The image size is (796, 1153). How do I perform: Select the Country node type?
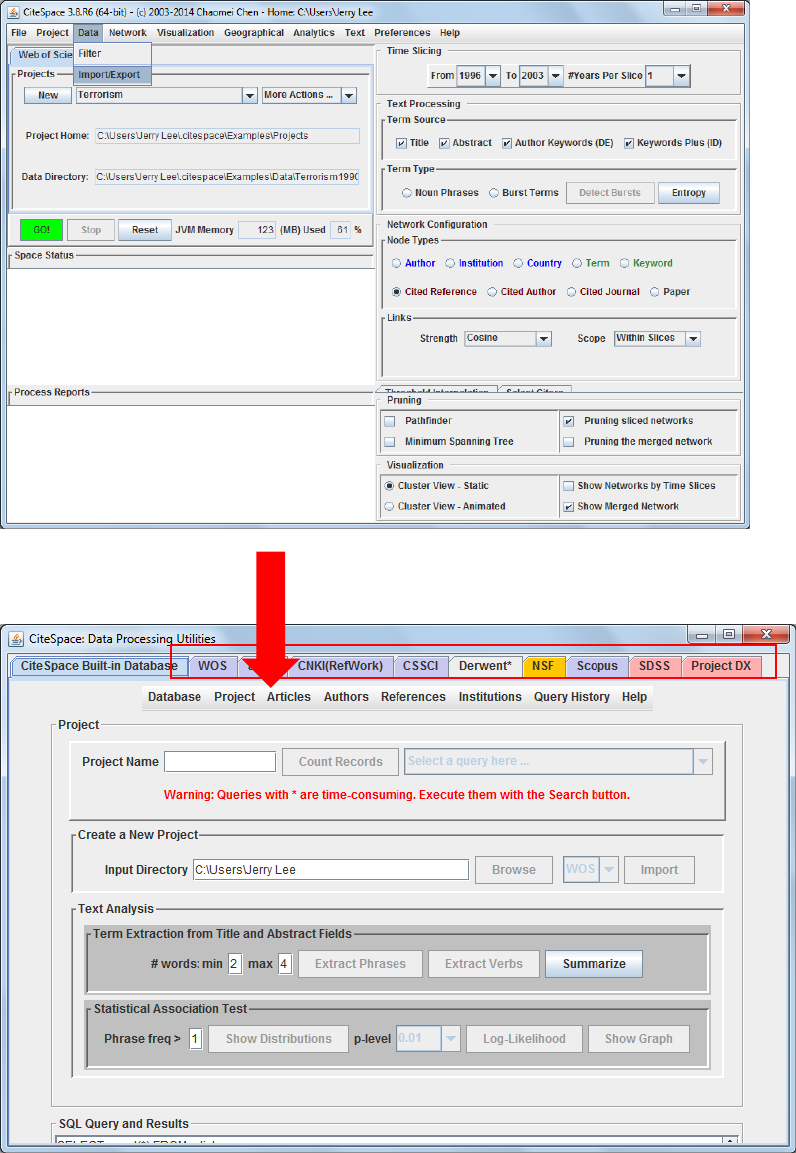pyautogui.click(x=519, y=263)
